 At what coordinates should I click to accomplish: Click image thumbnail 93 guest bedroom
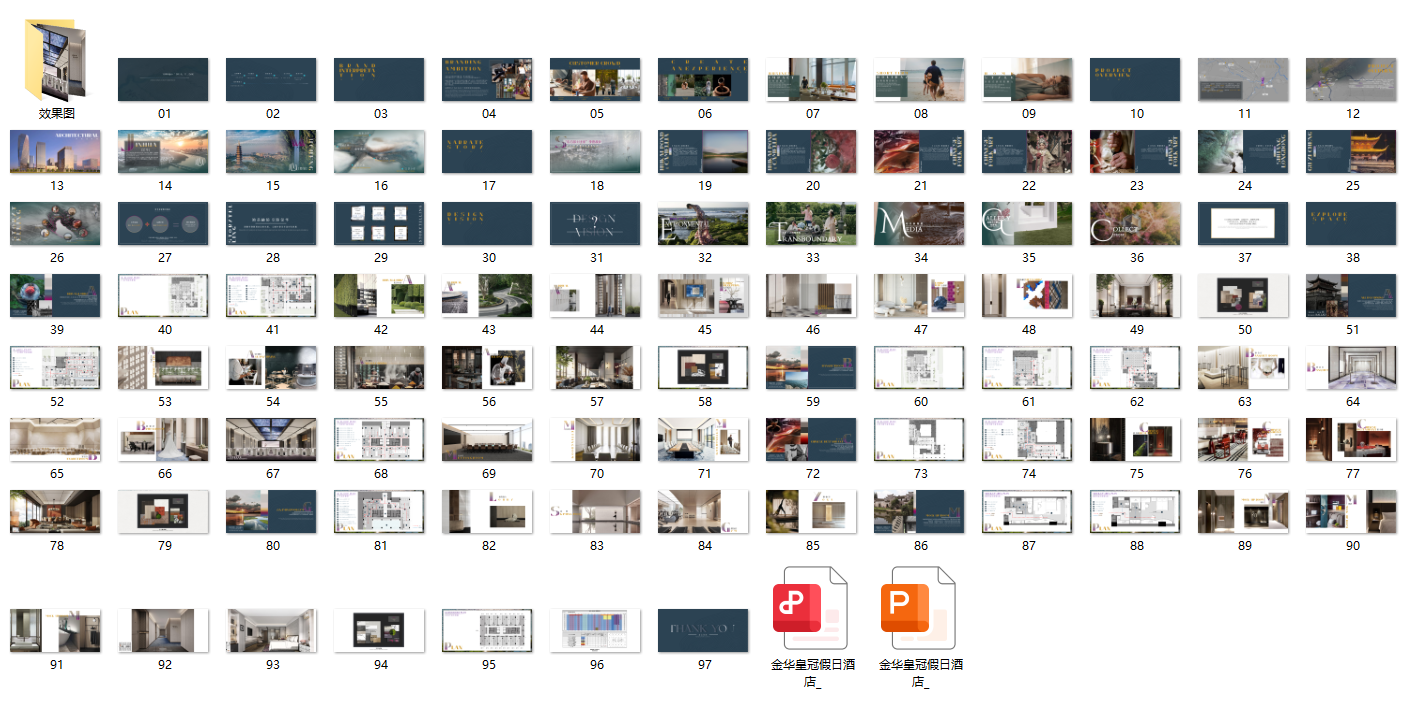pos(271,631)
